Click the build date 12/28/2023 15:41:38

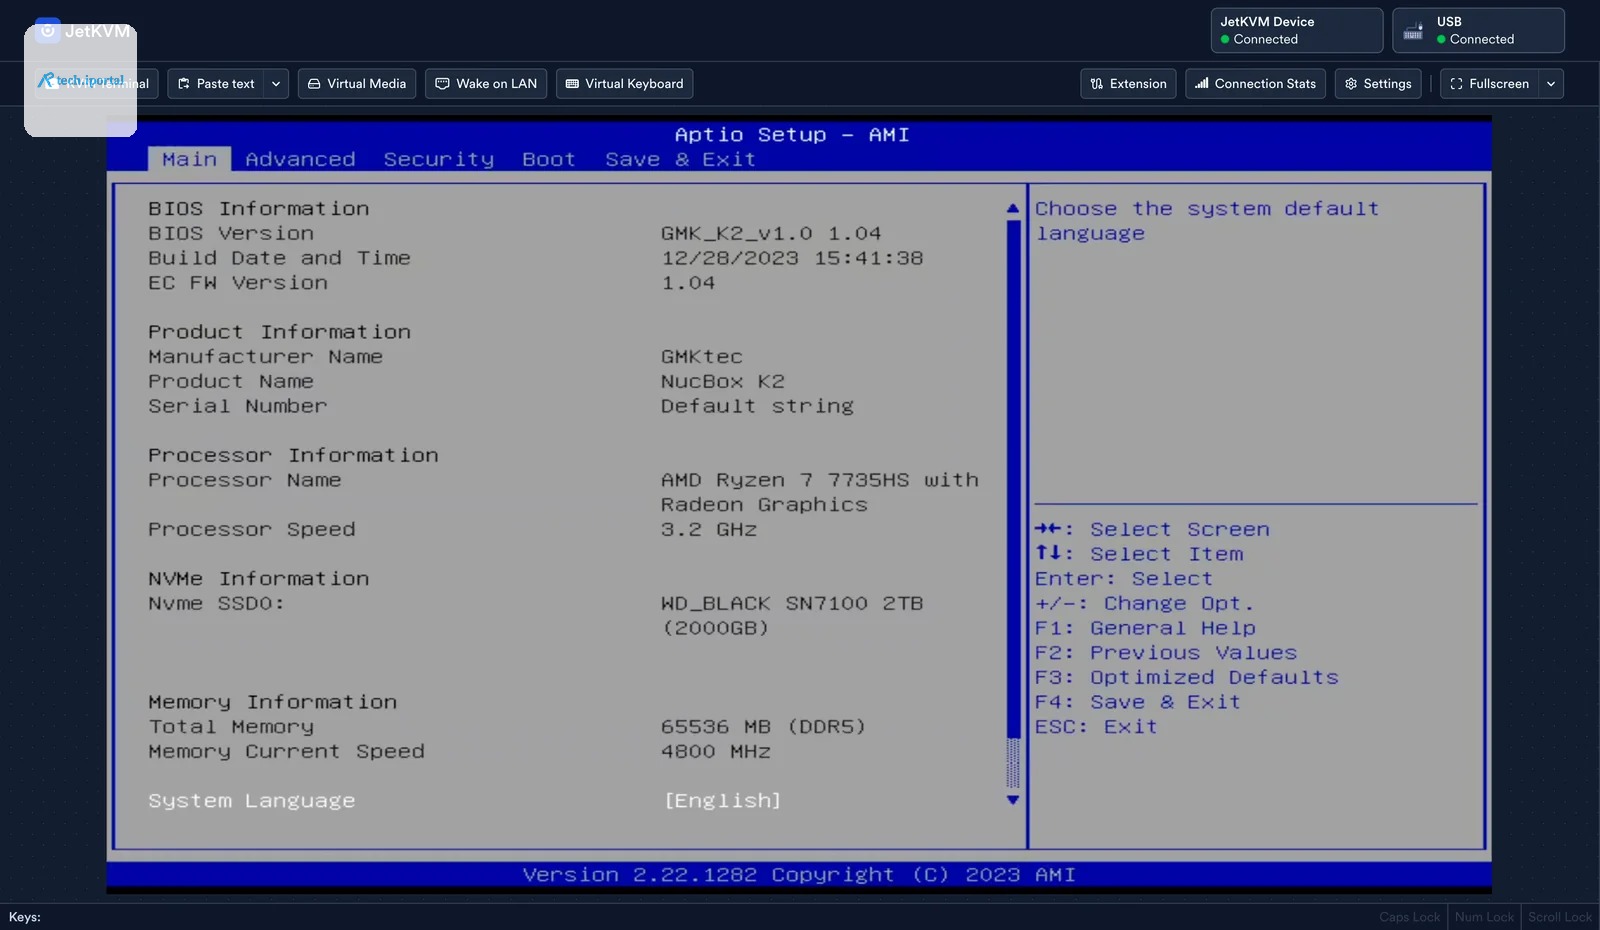pyautogui.click(x=792, y=258)
